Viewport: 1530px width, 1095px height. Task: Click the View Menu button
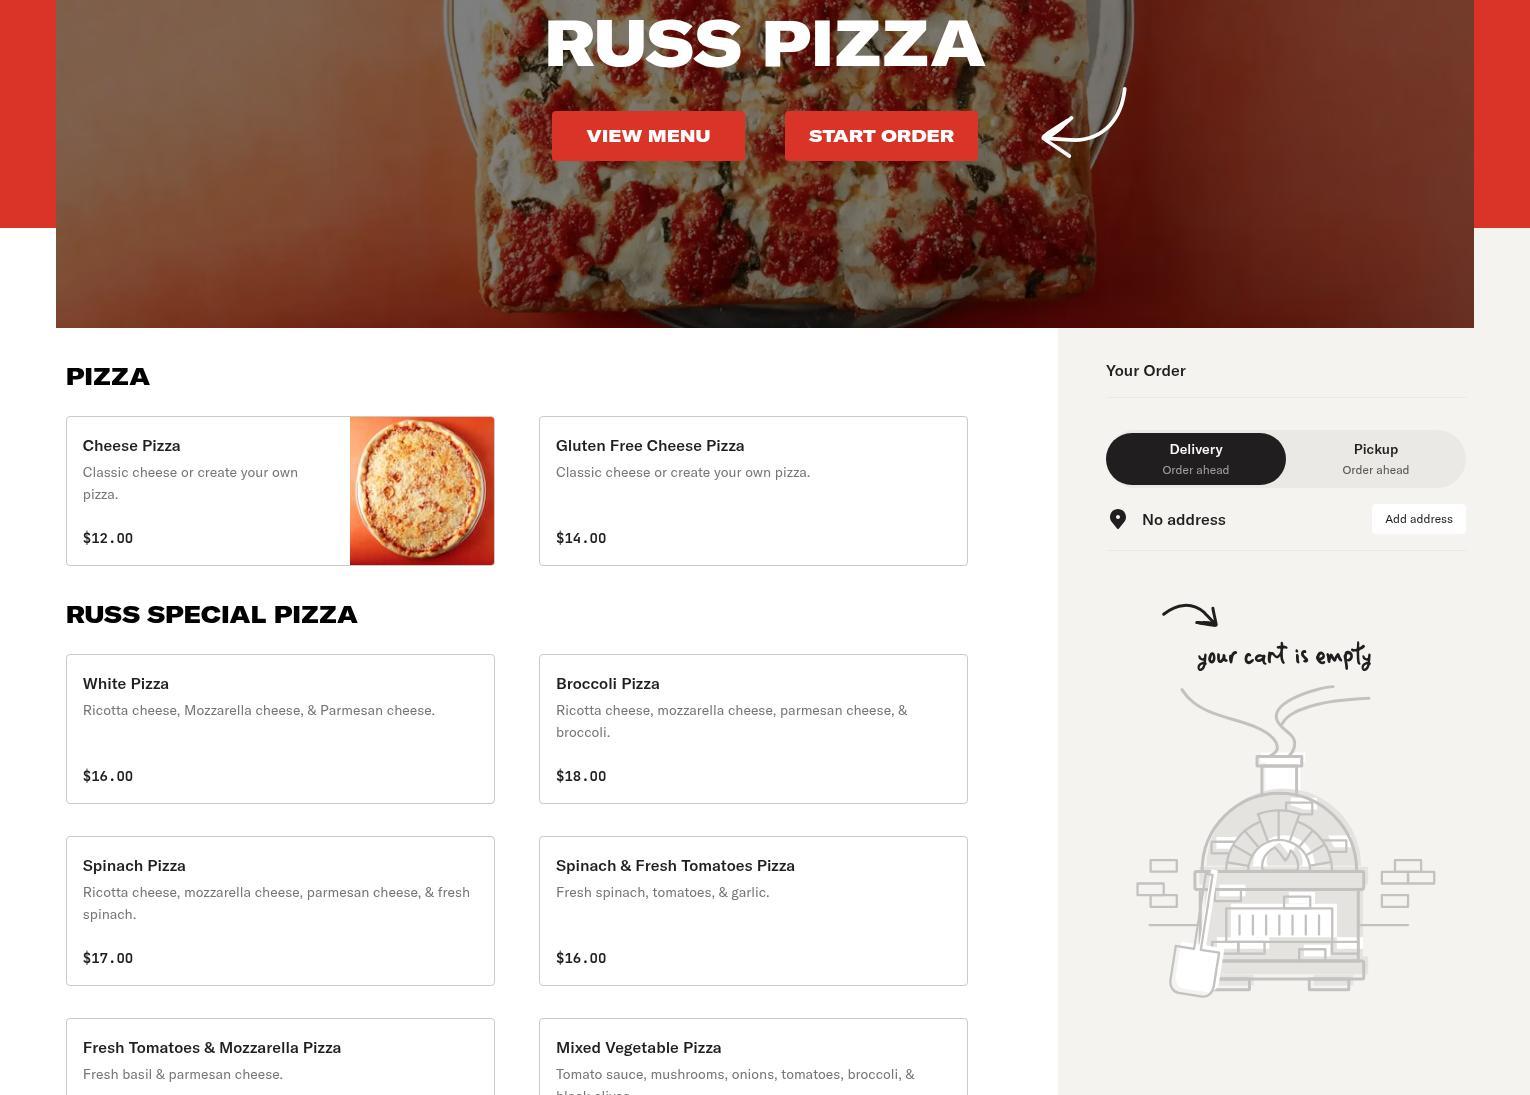(x=648, y=136)
